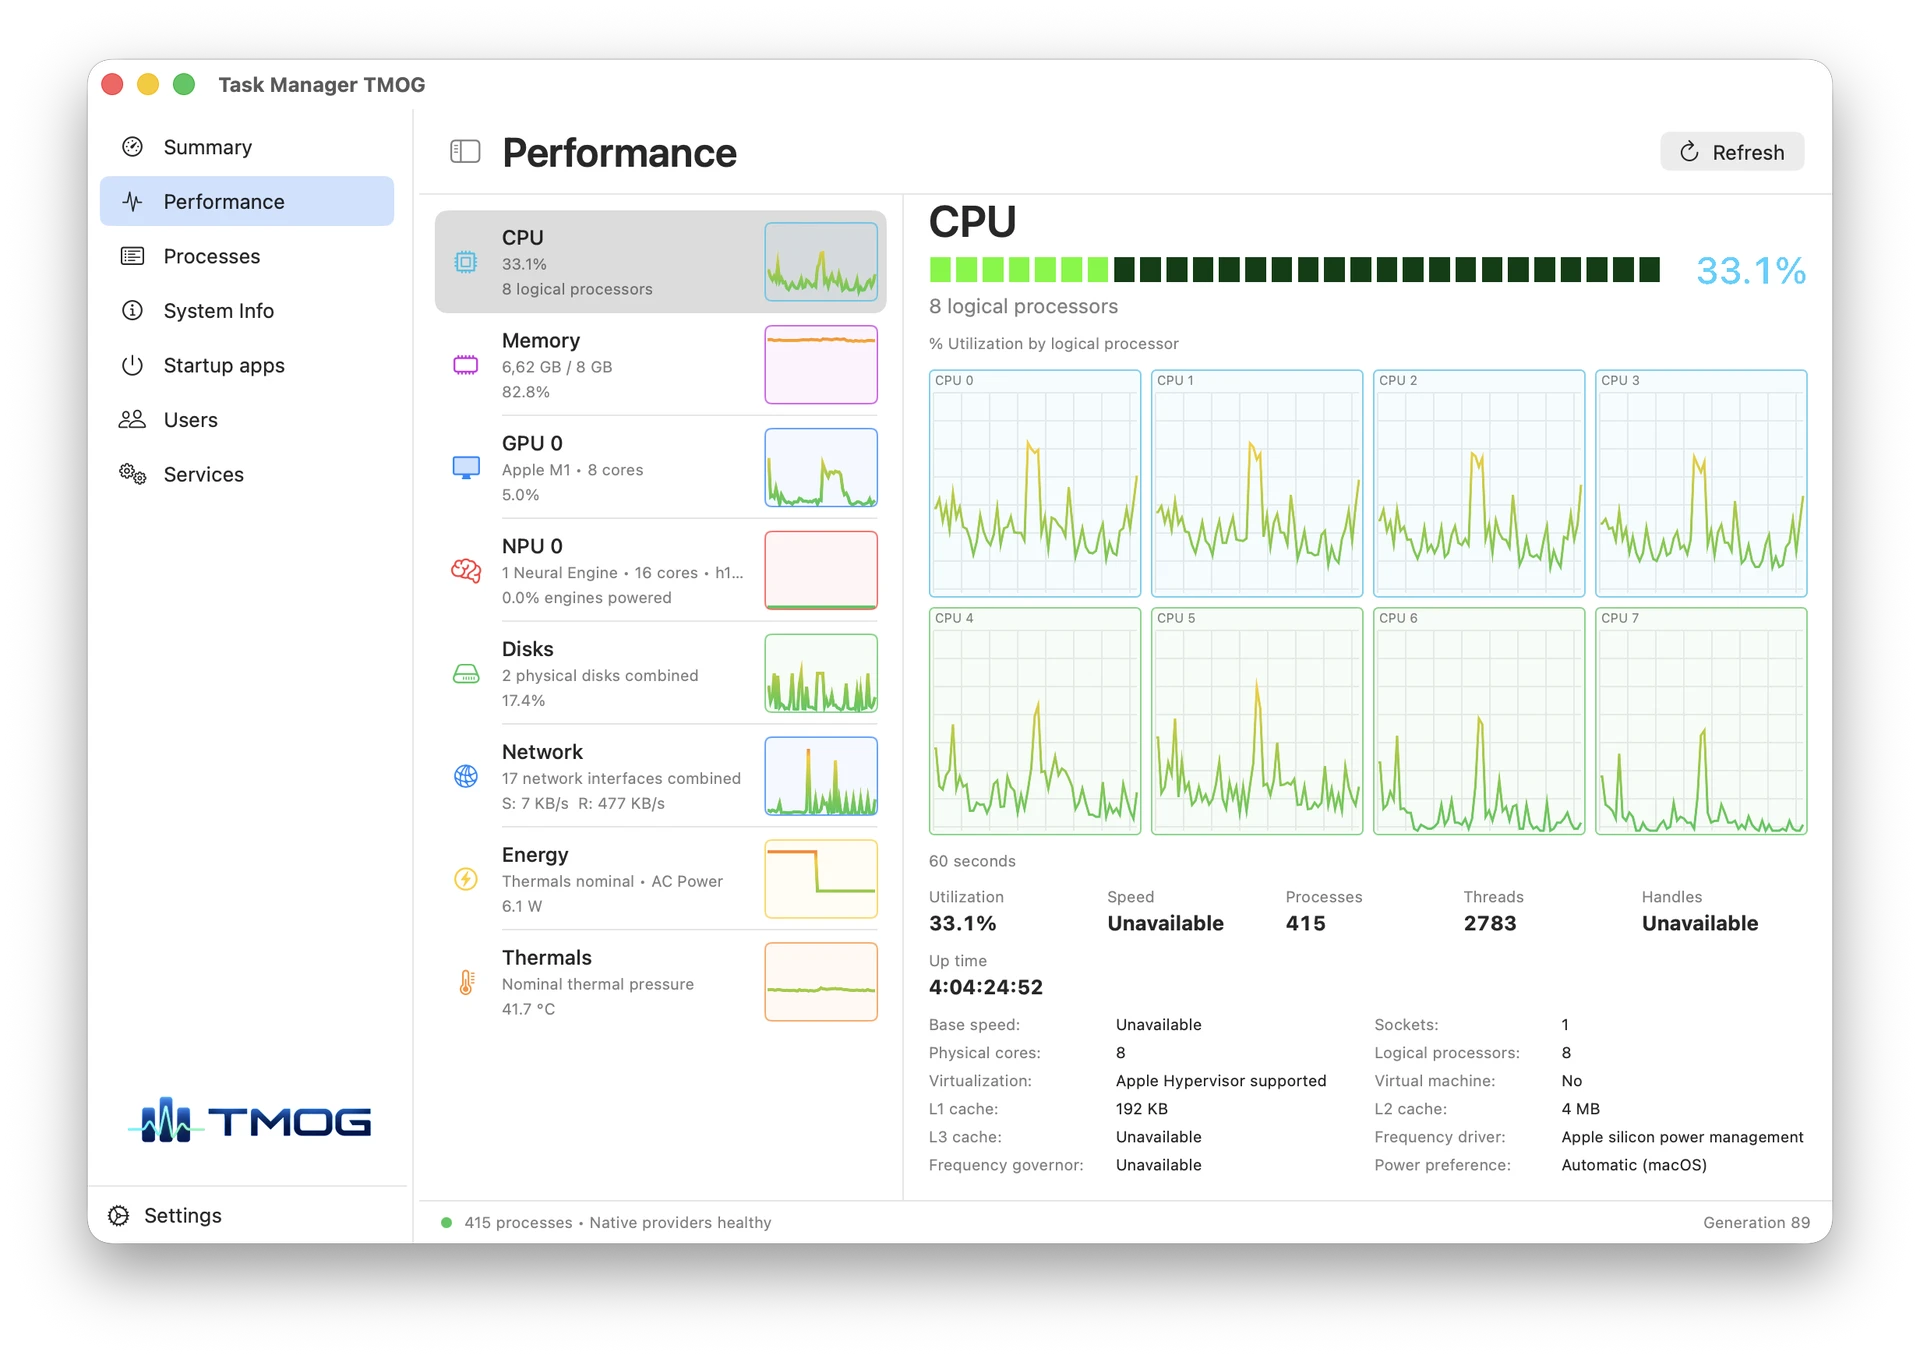Click the Thermals temperature graph thumbnail

click(x=821, y=982)
